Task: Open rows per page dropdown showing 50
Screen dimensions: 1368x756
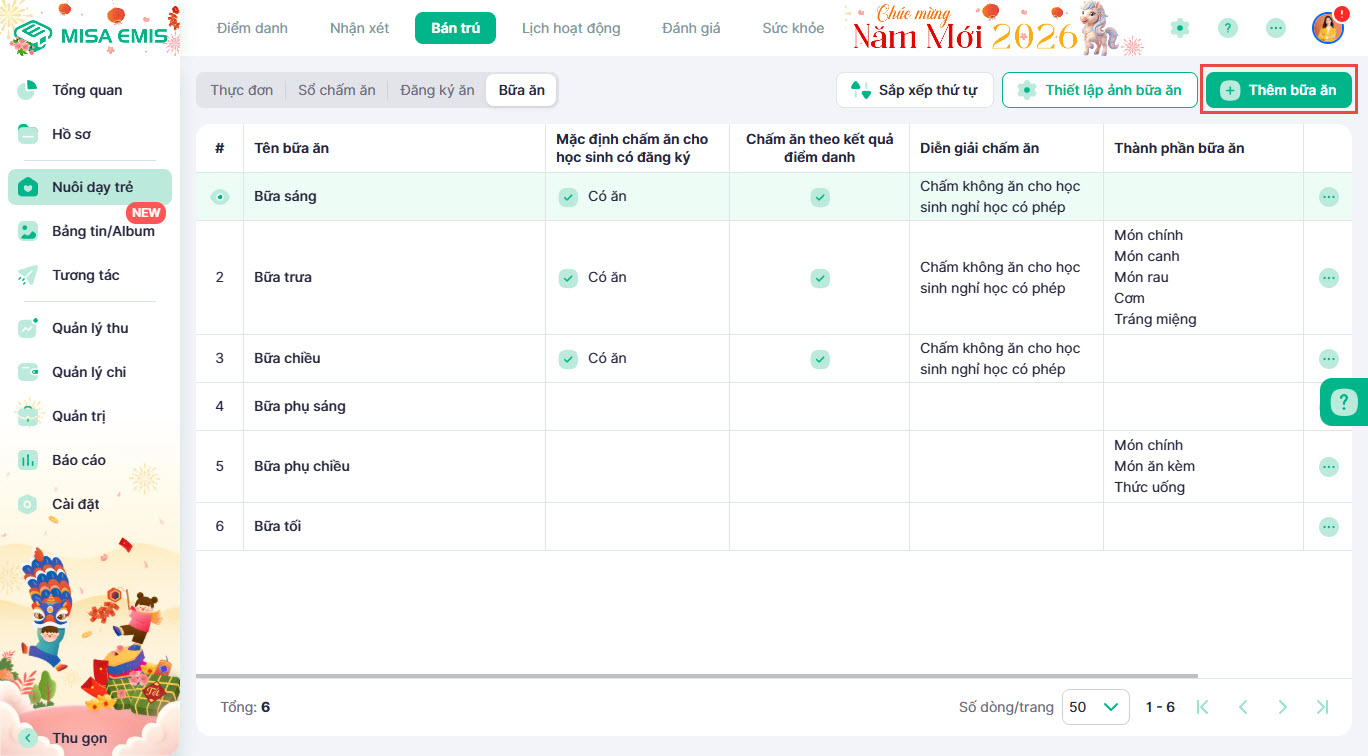Action: tap(1095, 707)
